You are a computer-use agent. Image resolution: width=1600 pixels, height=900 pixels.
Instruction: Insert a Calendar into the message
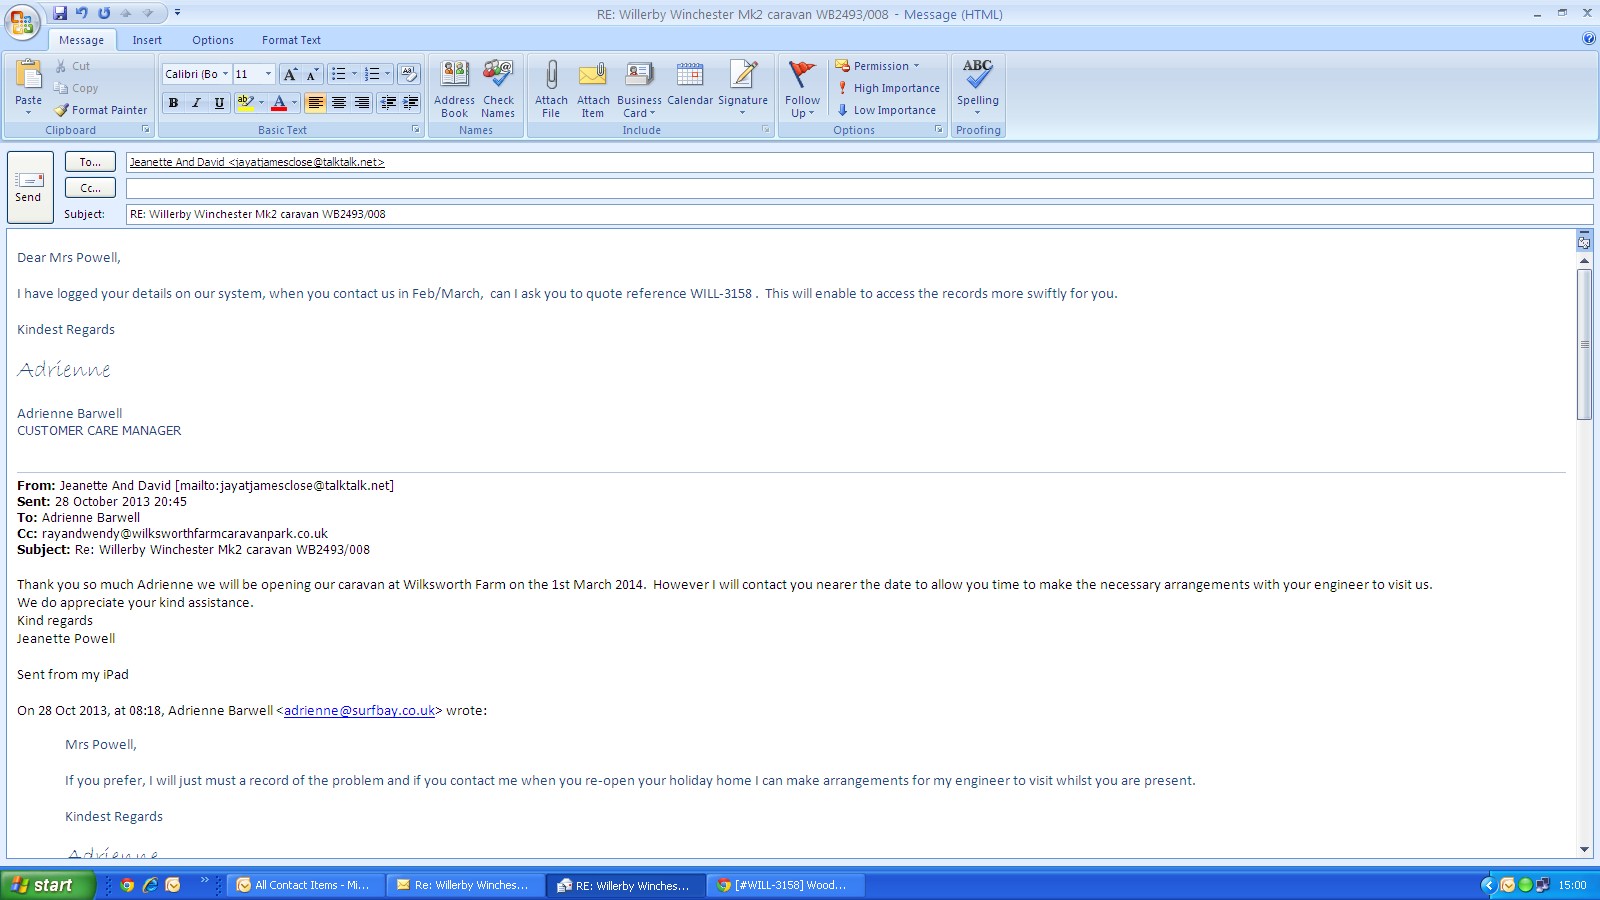pyautogui.click(x=690, y=84)
